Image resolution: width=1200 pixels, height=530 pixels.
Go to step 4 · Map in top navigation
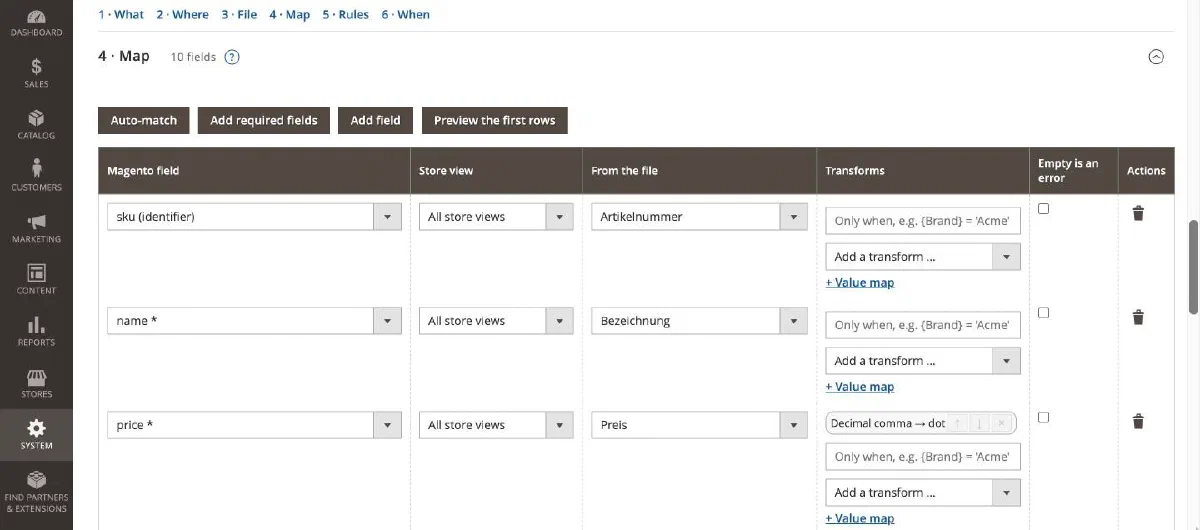pos(289,15)
